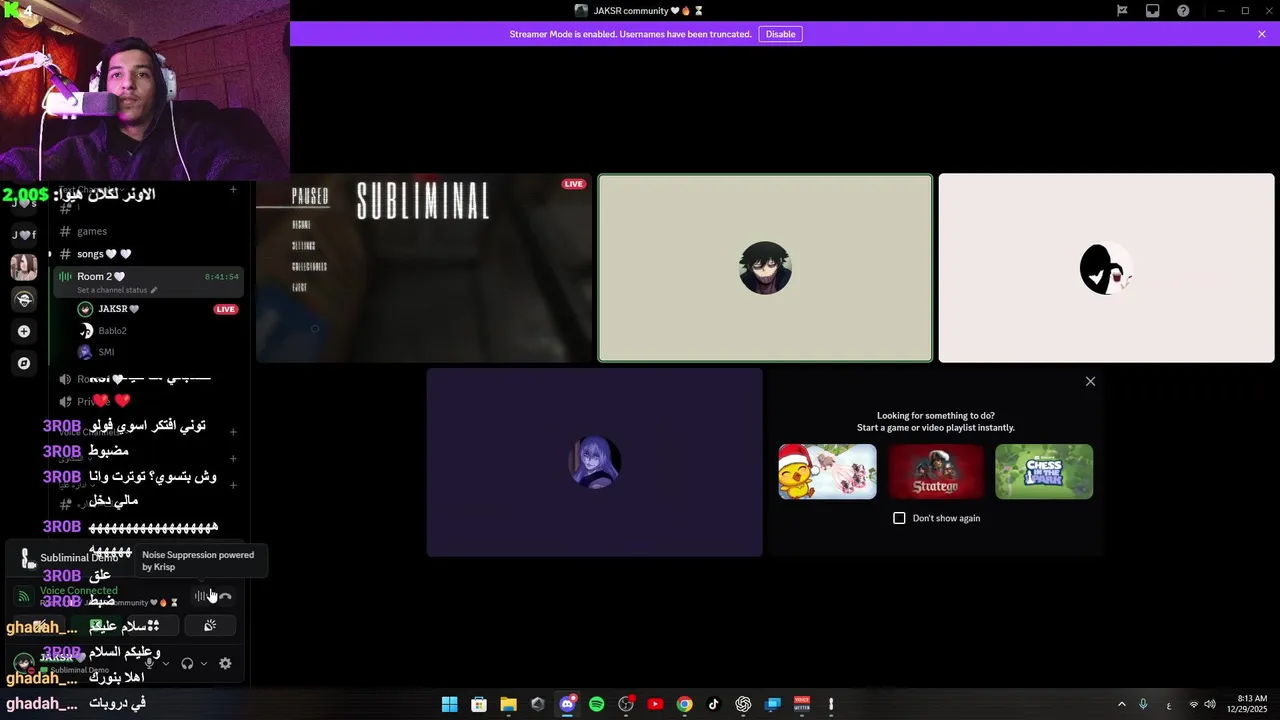The width and height of the screenshot is (1280, 720).
Task: Click Disable in the Streamer Mode banner
Action: pos(780,34)
